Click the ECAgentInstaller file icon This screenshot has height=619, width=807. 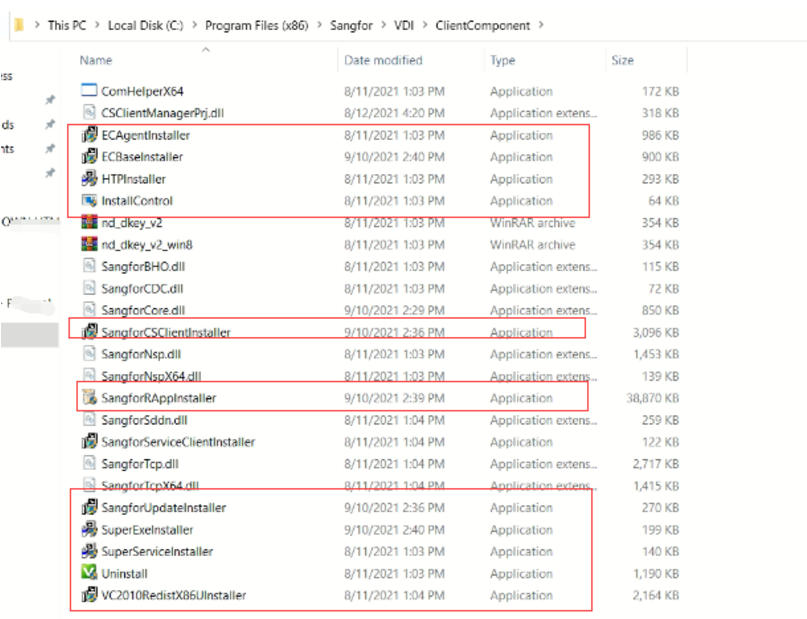tap(88, 135)
